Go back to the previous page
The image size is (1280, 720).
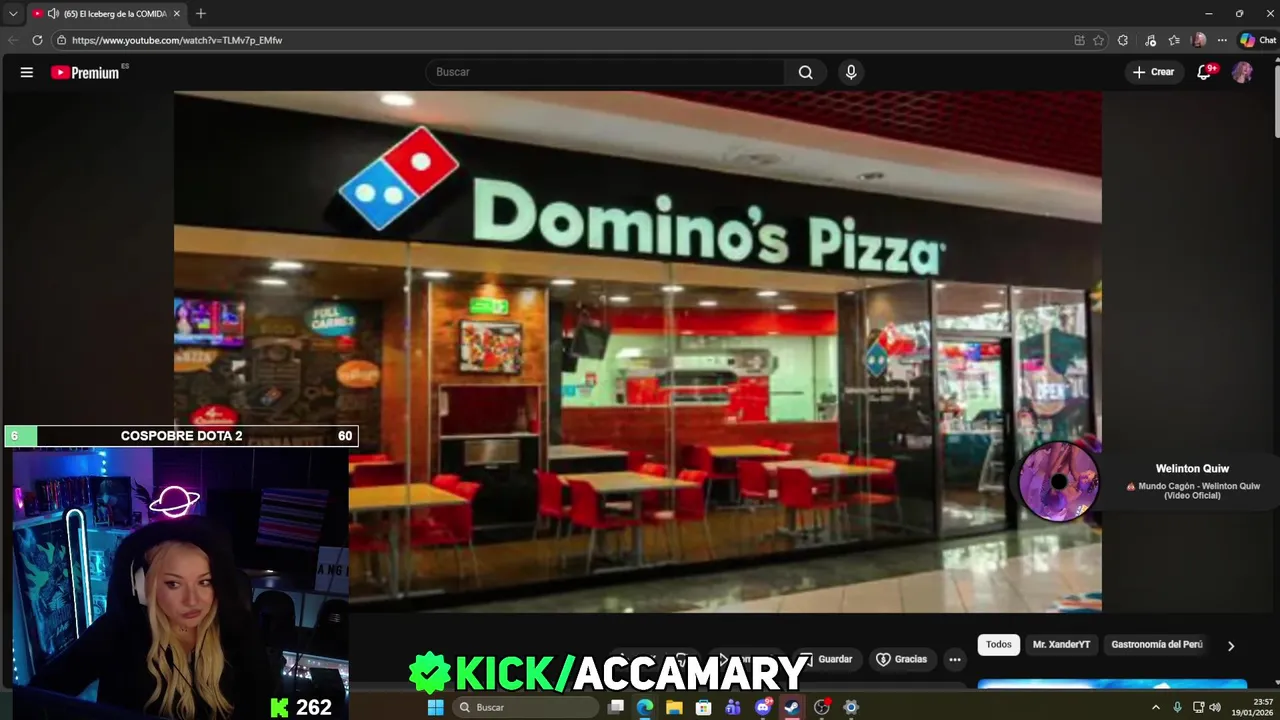point(13,40)
